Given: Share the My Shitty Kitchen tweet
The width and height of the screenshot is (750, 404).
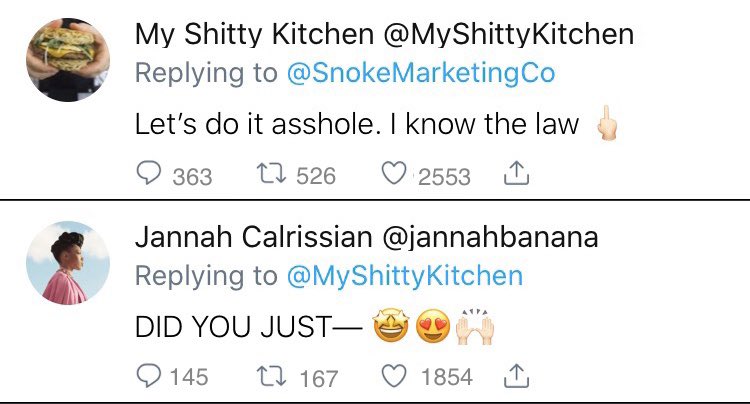Looking at the screenshot, I should 516,173.
